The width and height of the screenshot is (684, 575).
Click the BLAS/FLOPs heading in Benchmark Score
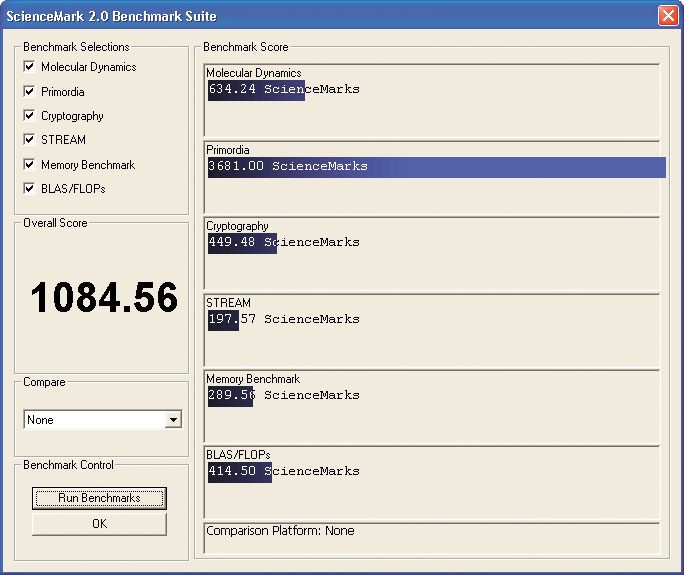(238, 455)
